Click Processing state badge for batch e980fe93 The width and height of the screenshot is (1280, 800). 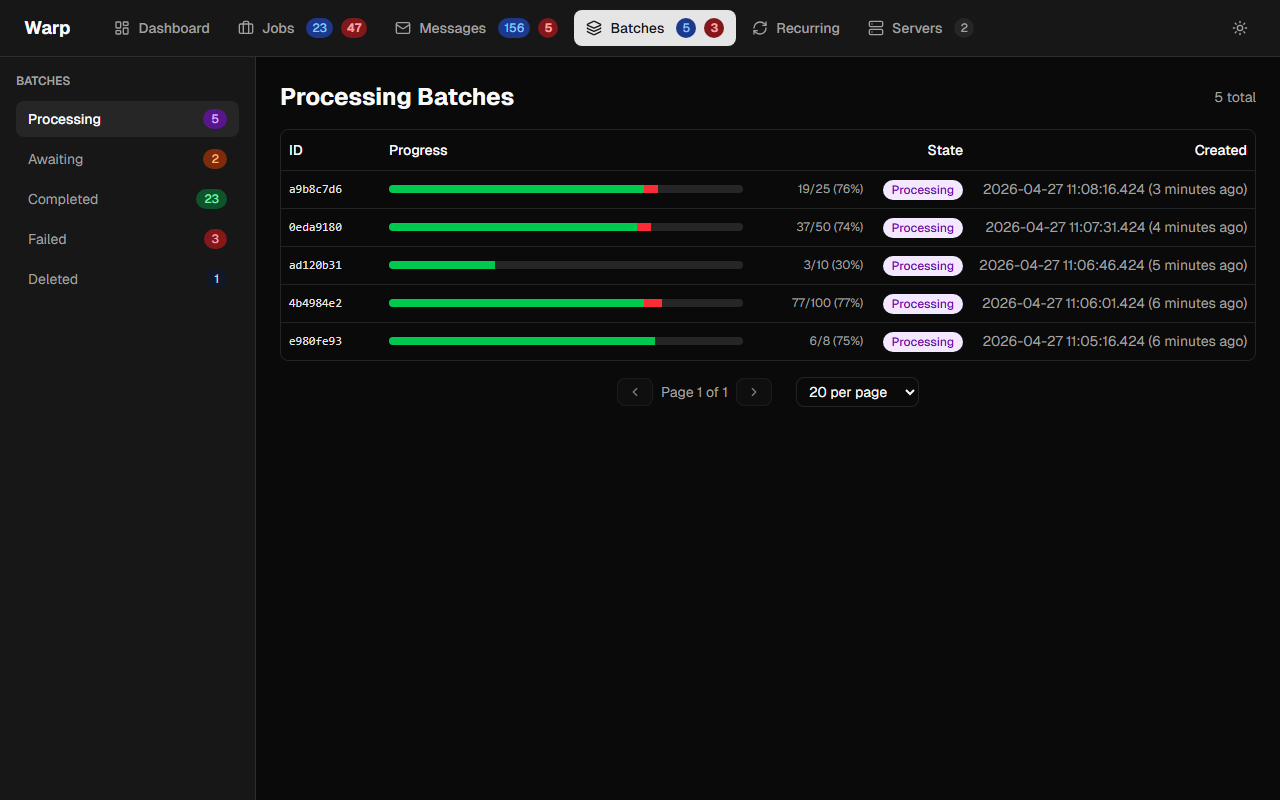tap(922, 342)
